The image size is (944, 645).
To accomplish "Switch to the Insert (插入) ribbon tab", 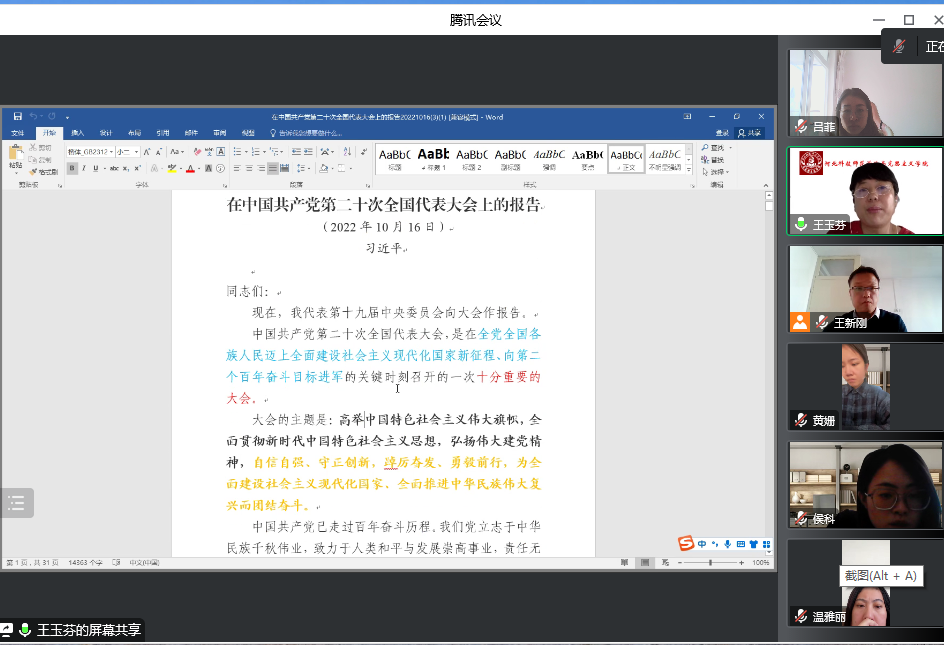I will pos(78,133).
